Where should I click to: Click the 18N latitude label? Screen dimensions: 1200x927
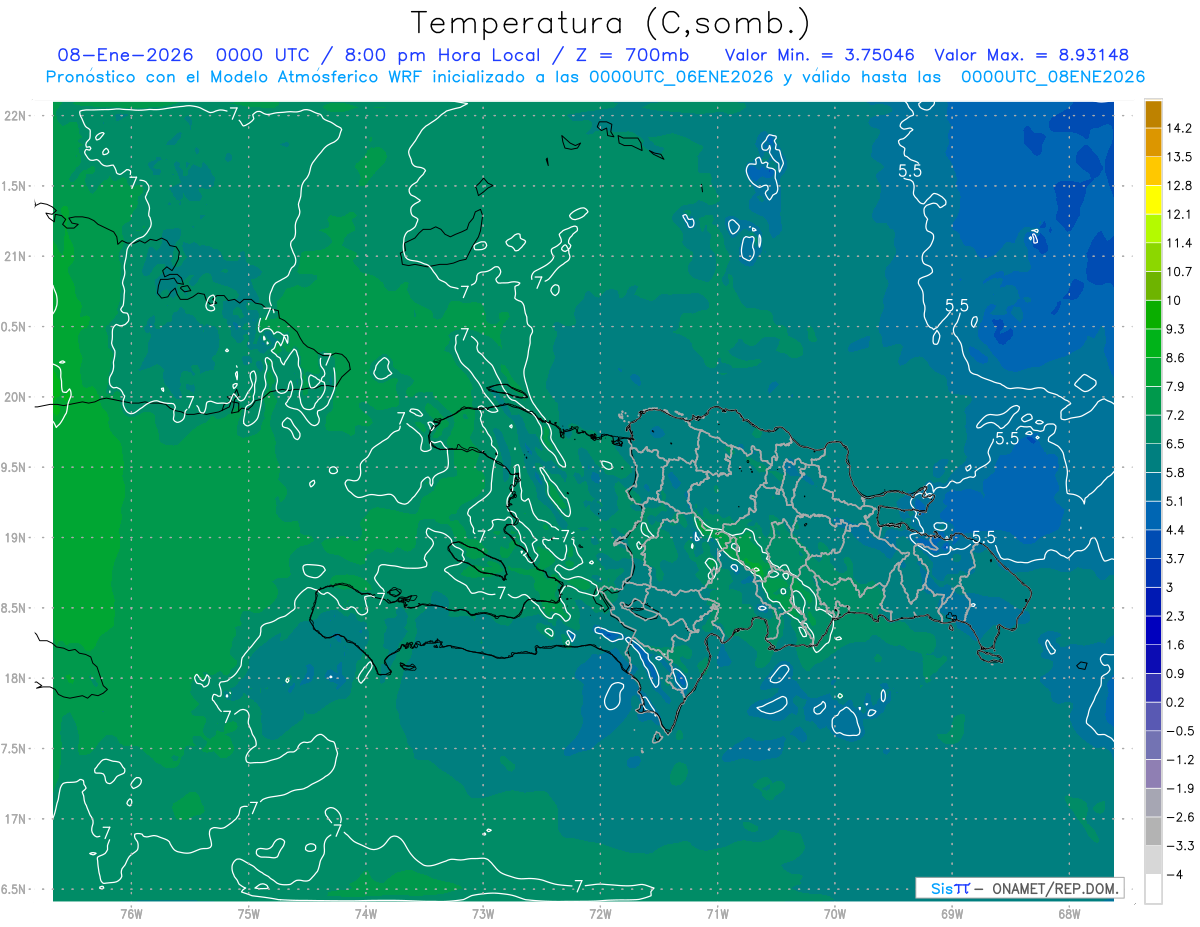[x=14, y=679]
